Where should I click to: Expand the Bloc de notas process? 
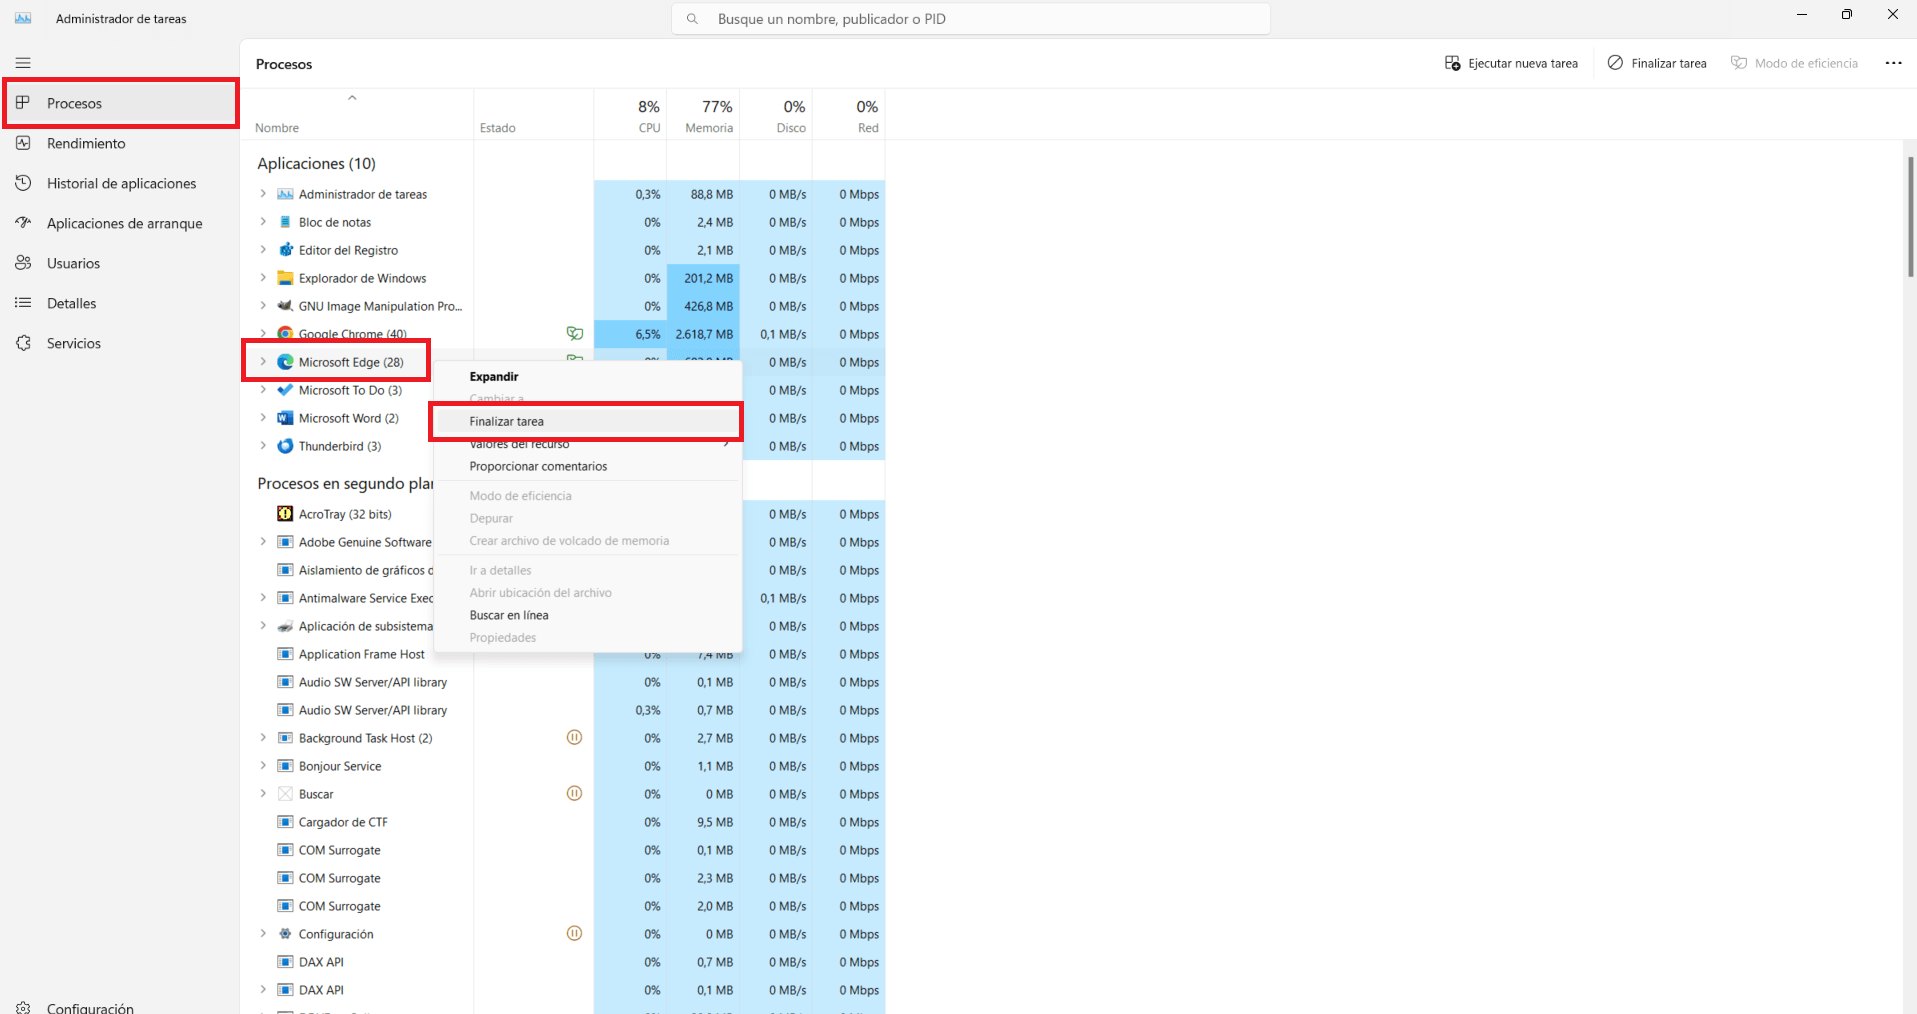click(263, 222)
